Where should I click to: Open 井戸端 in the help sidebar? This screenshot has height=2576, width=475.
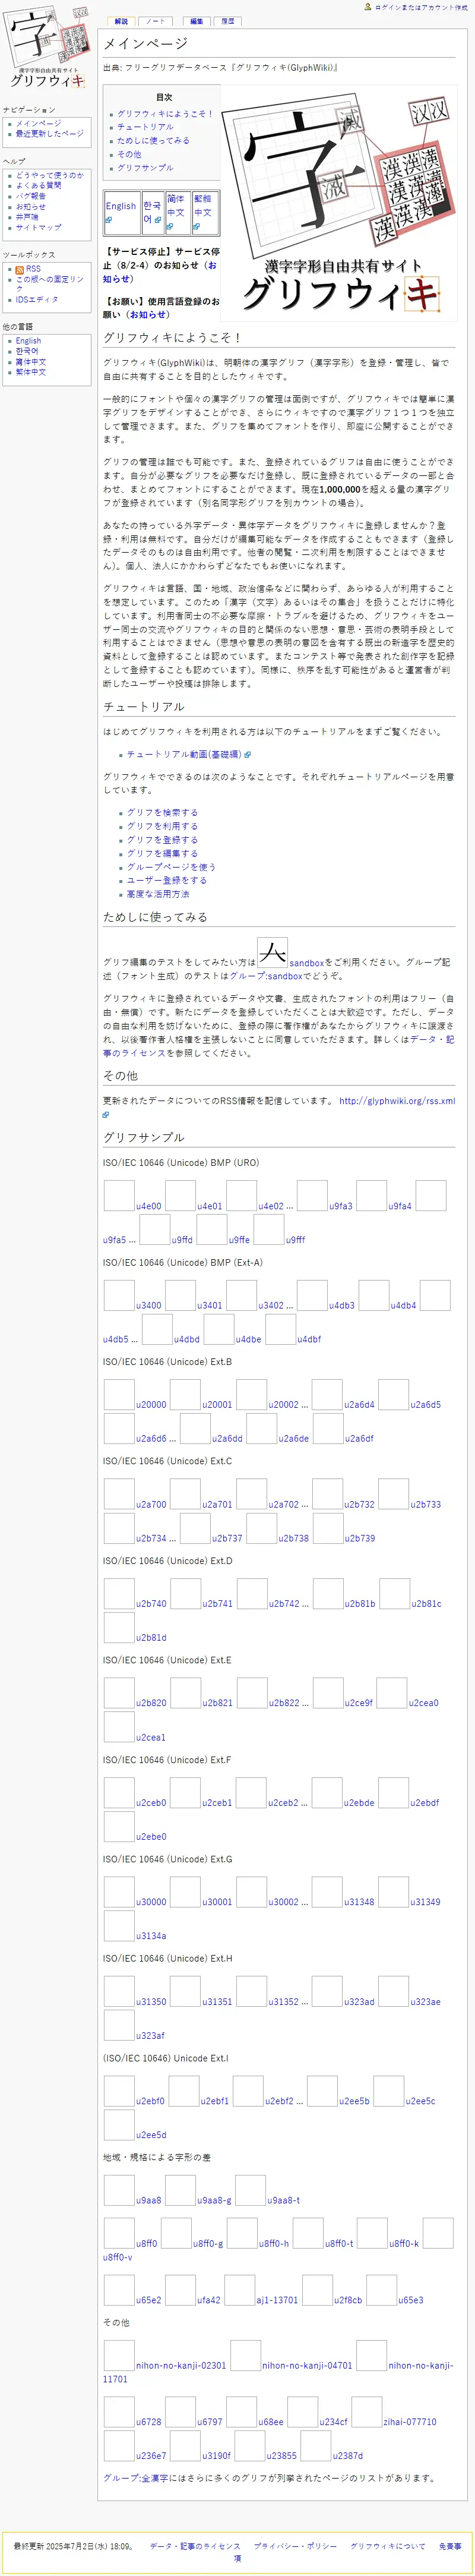pyautogui.click(x=27, y=217)
